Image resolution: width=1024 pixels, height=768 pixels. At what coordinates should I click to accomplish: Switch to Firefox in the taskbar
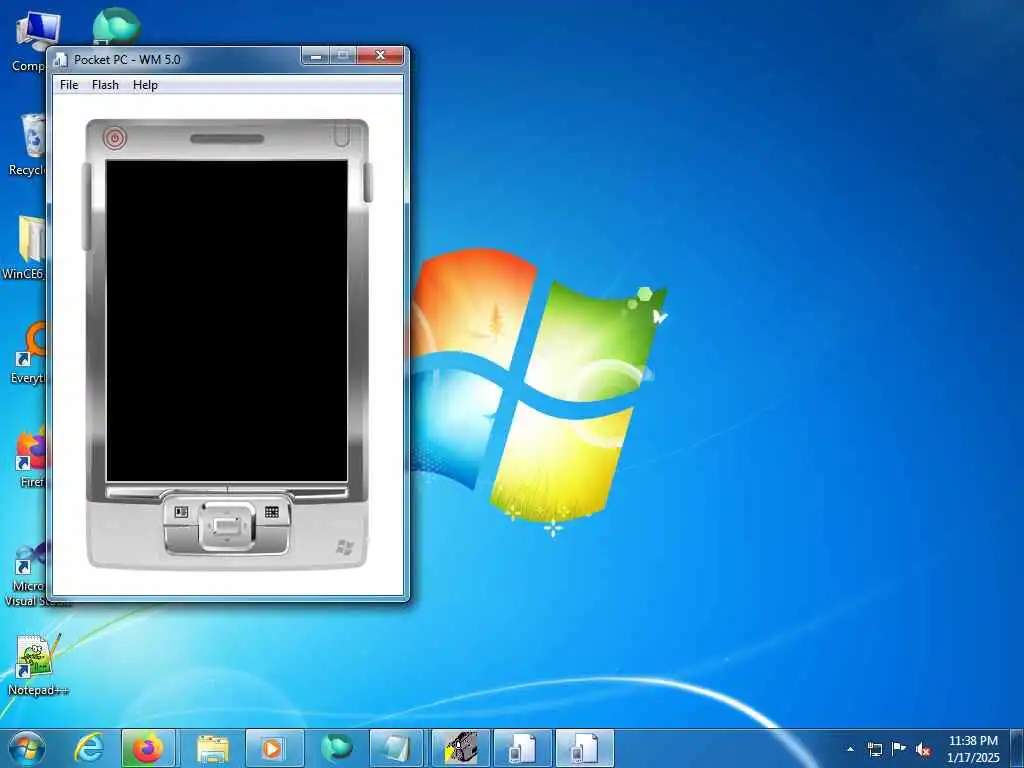click(x=148, y=748)
